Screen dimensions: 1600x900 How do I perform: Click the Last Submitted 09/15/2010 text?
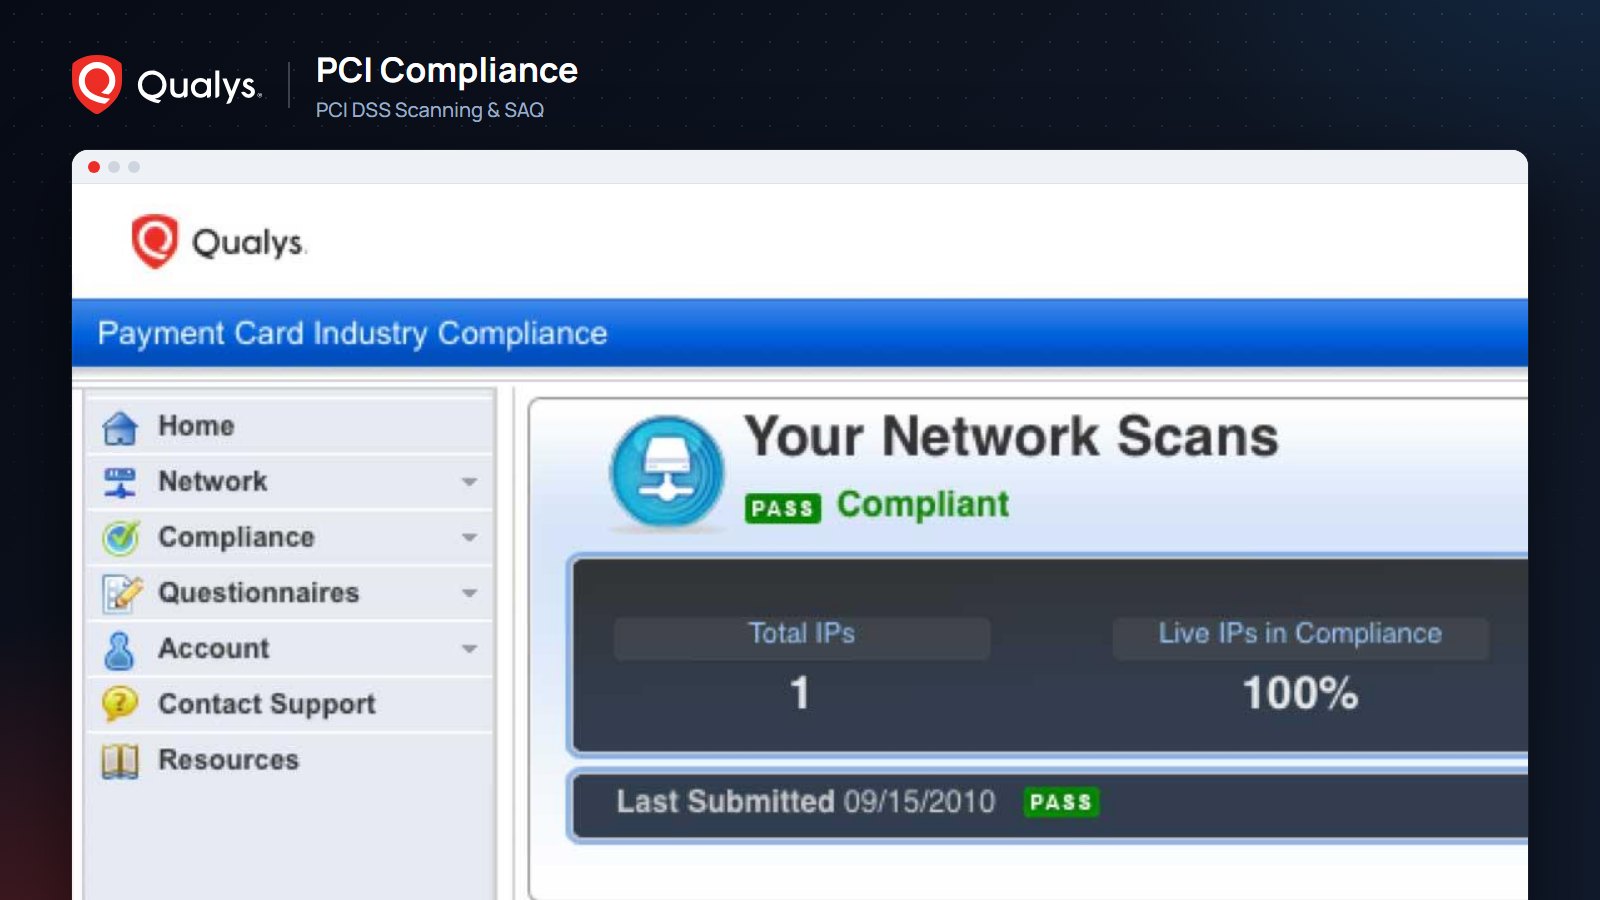(x=806, y=802)
